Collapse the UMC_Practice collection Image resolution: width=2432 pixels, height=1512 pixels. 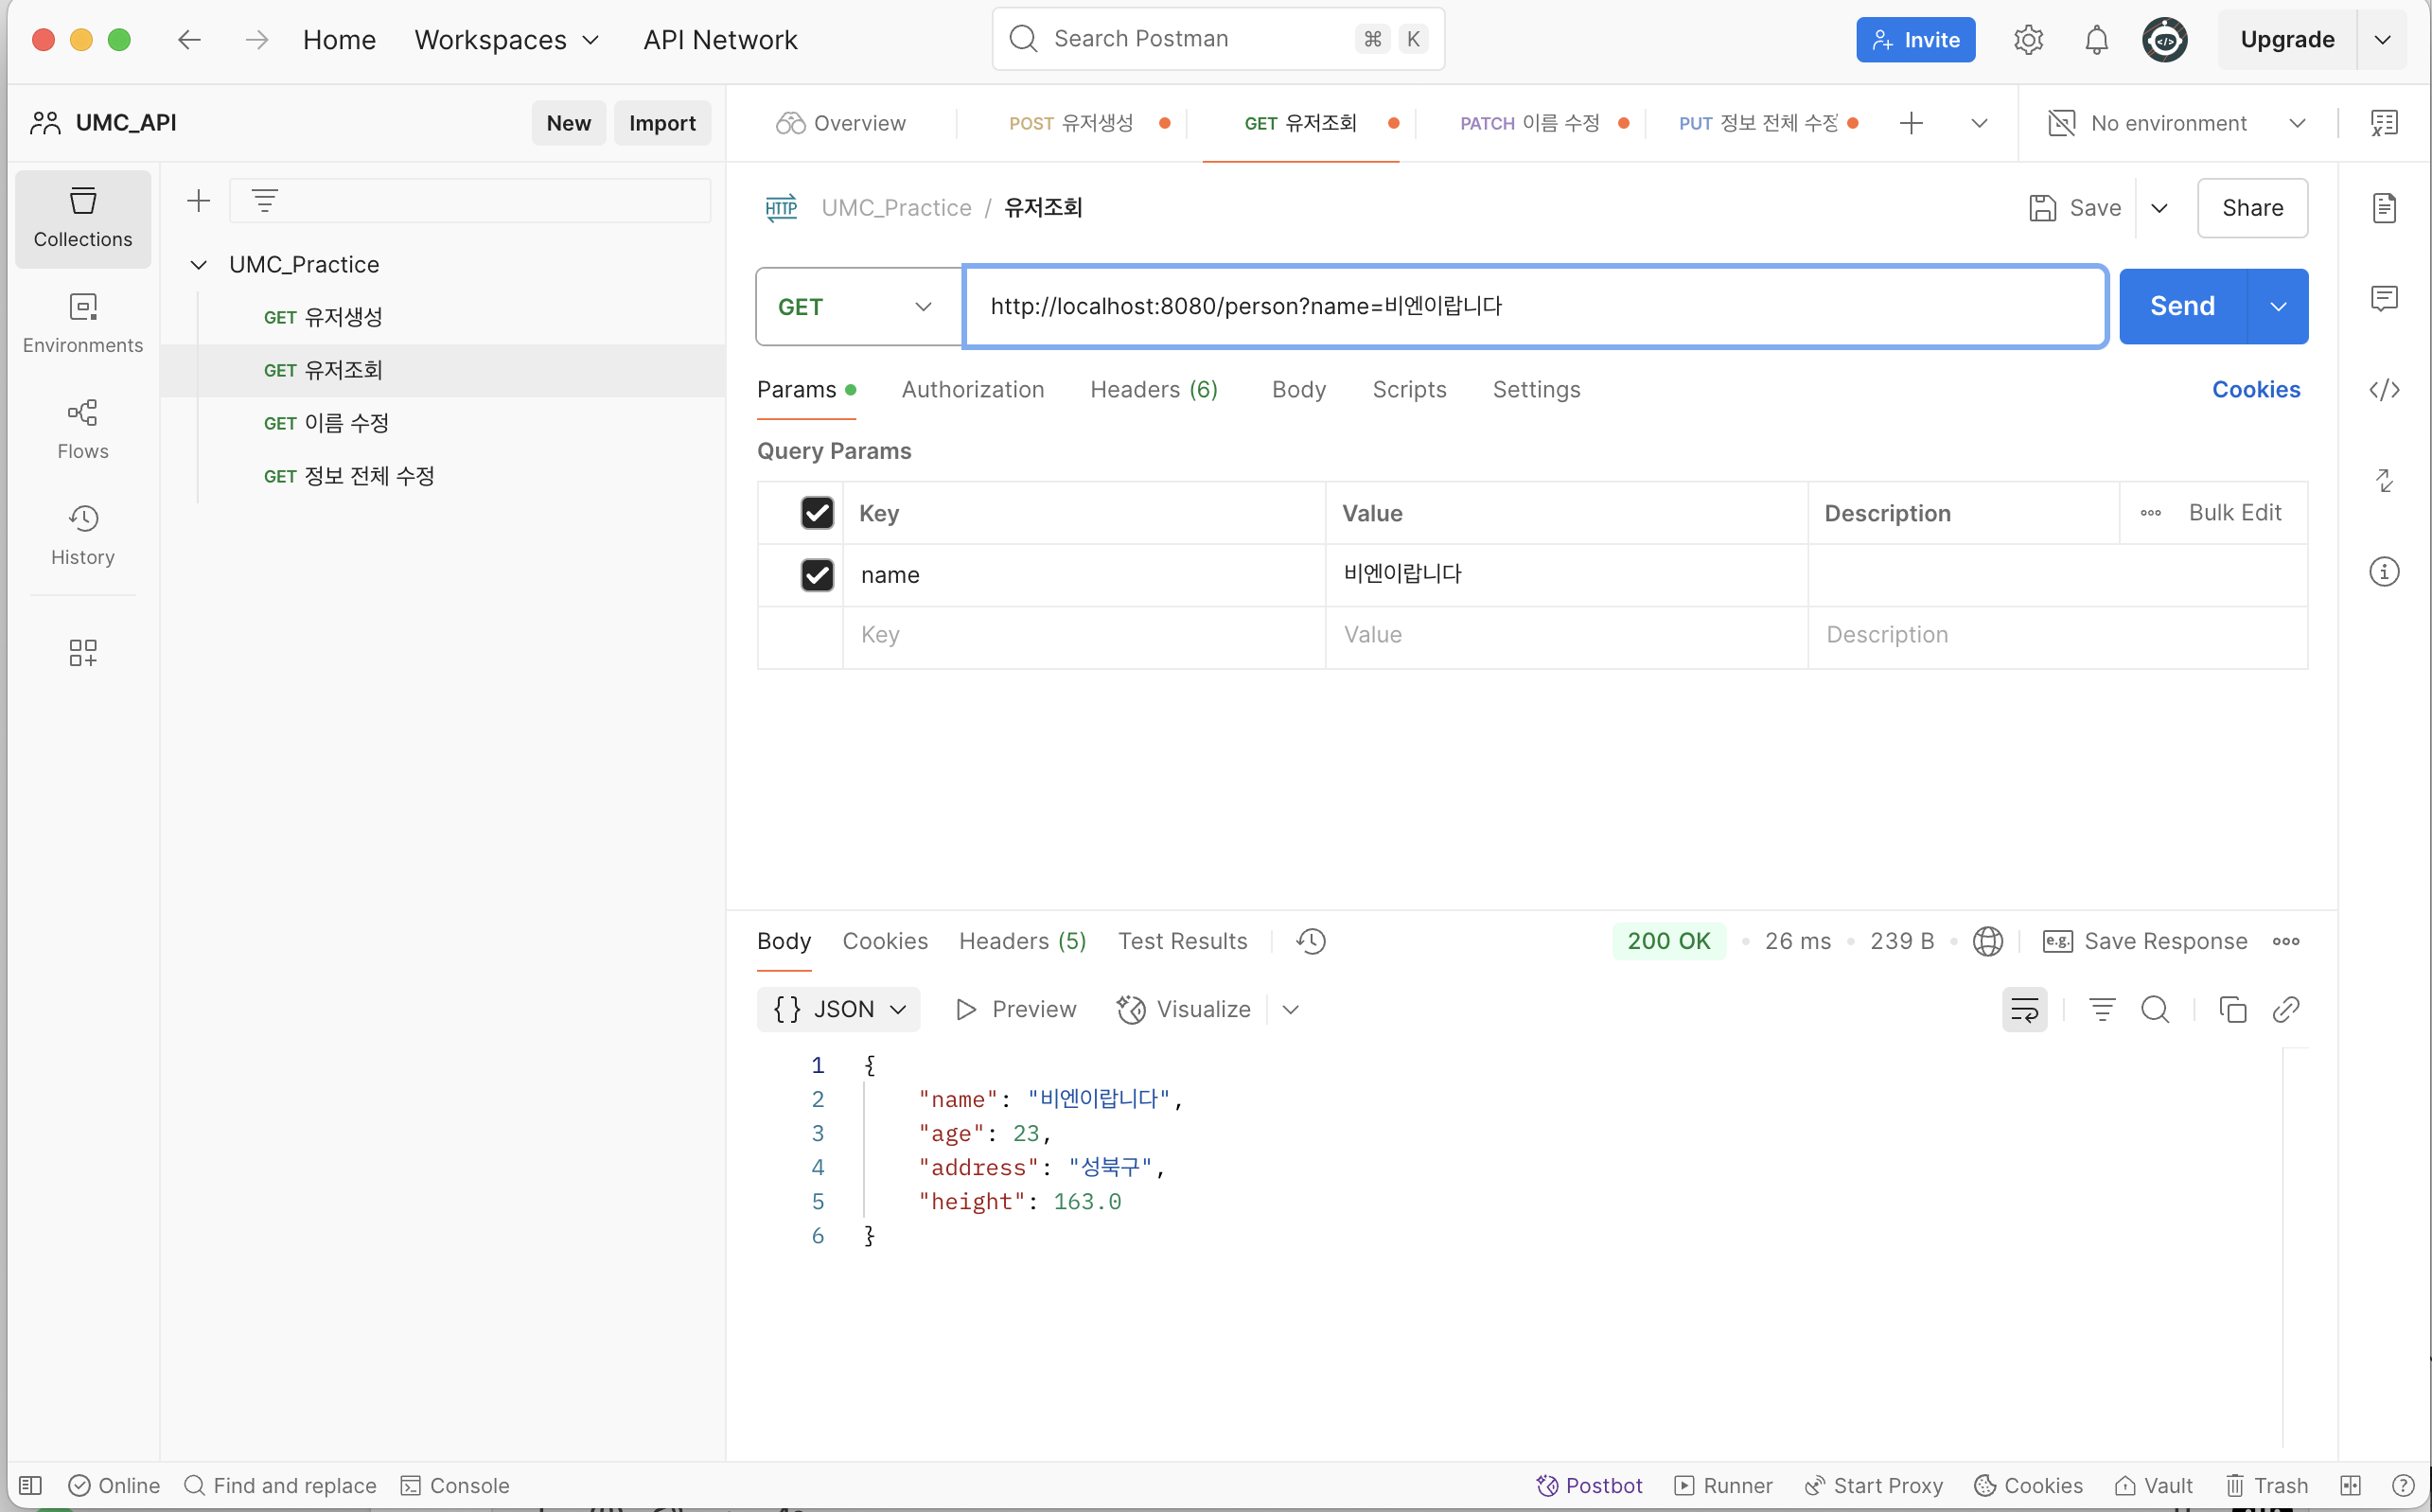click(199, 264)
